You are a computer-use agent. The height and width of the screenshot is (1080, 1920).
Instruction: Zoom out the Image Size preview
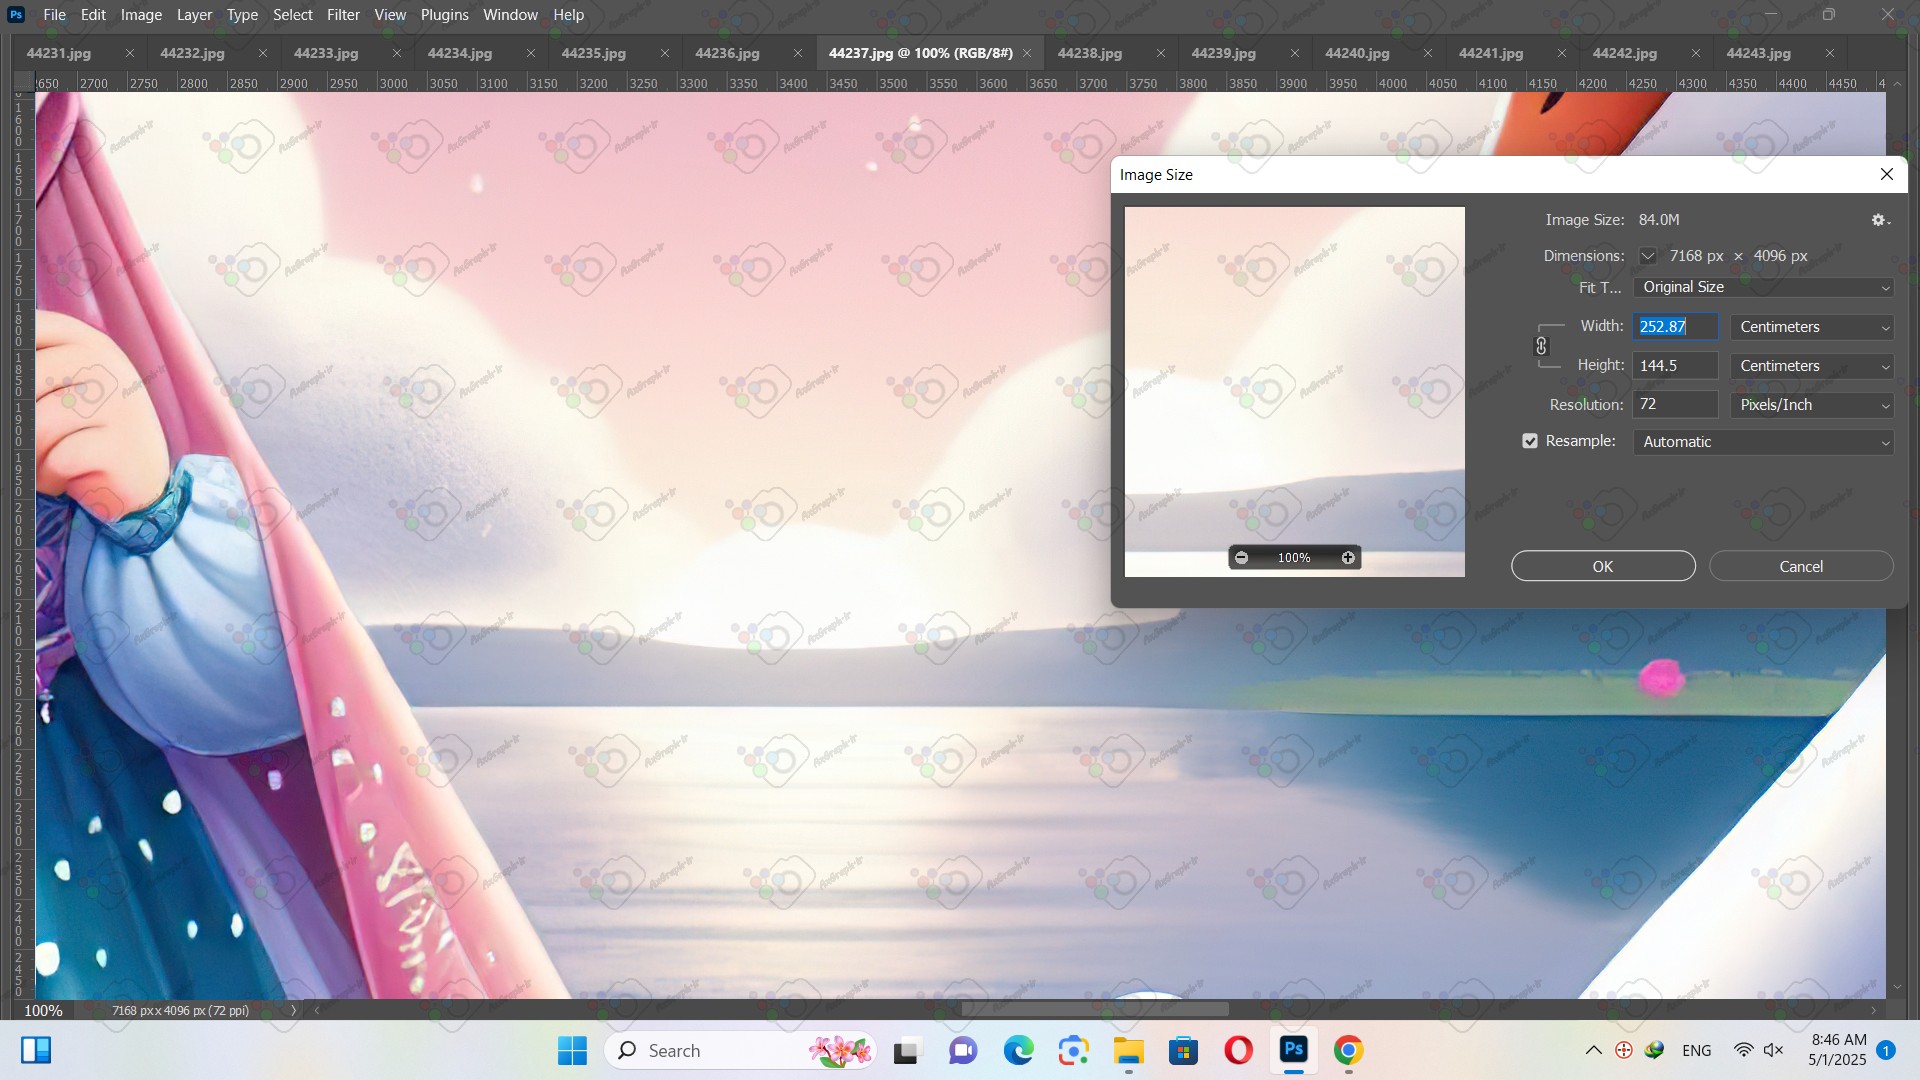click(x=1241, y=558)
